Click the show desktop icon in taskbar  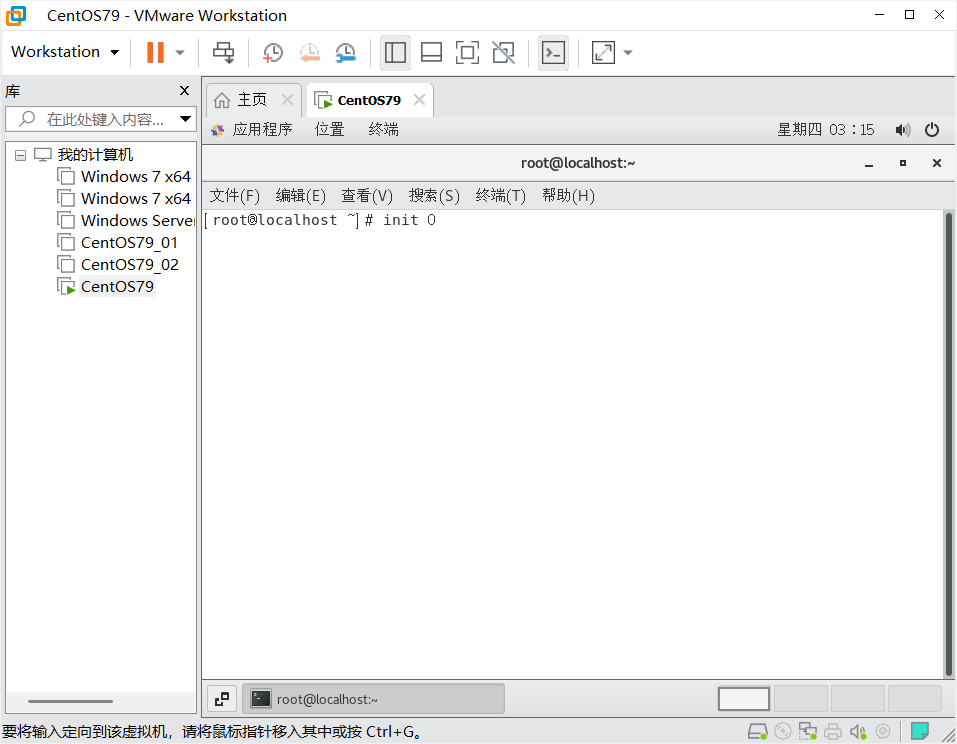222,699
